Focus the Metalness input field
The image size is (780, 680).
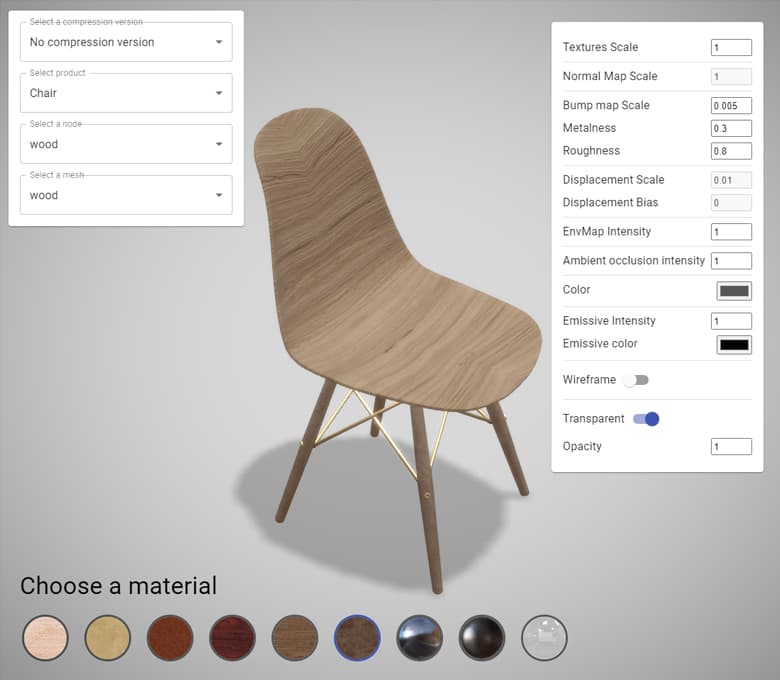pos(731,128)
